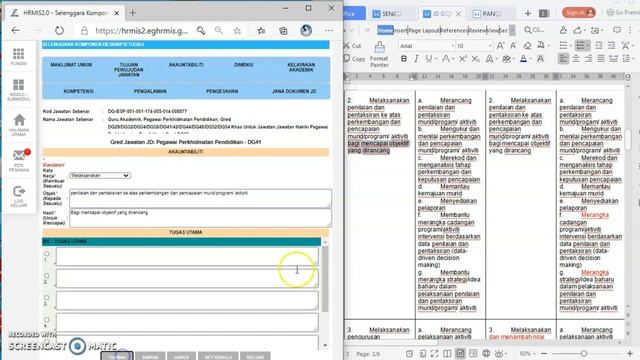Apply bold formatting in WPS Writer
The height and width of the screenshot is (360, 640).
(404, 59)
